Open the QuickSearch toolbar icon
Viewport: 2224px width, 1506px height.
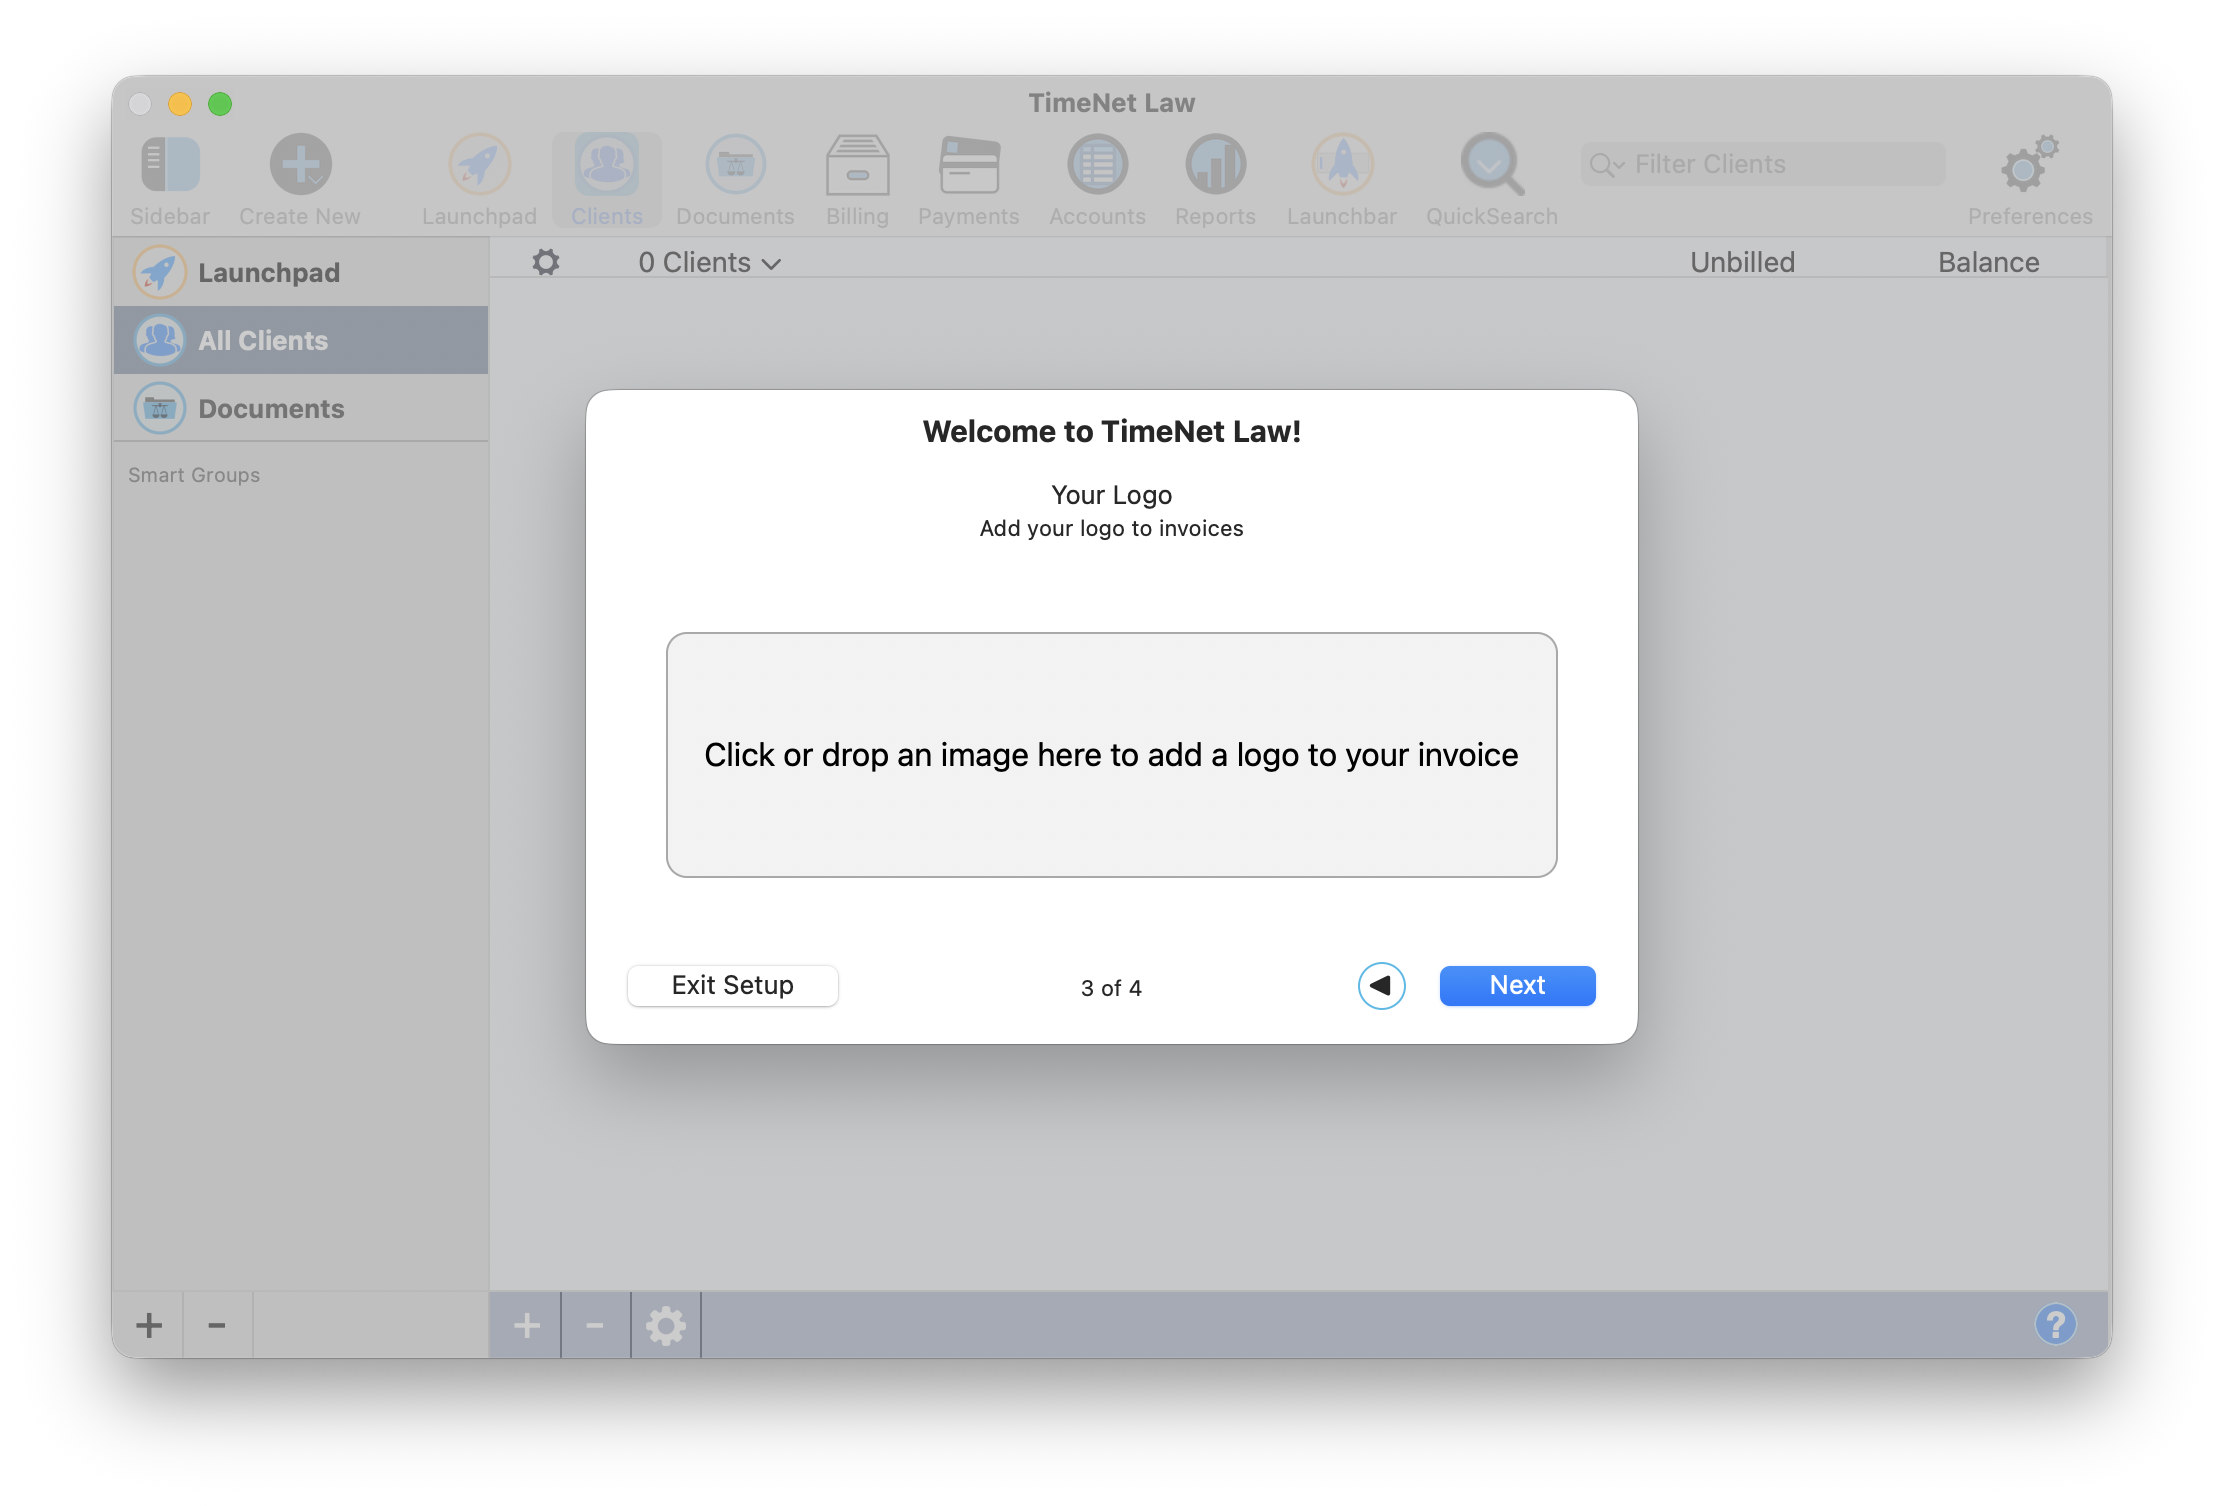(1492, 165)
